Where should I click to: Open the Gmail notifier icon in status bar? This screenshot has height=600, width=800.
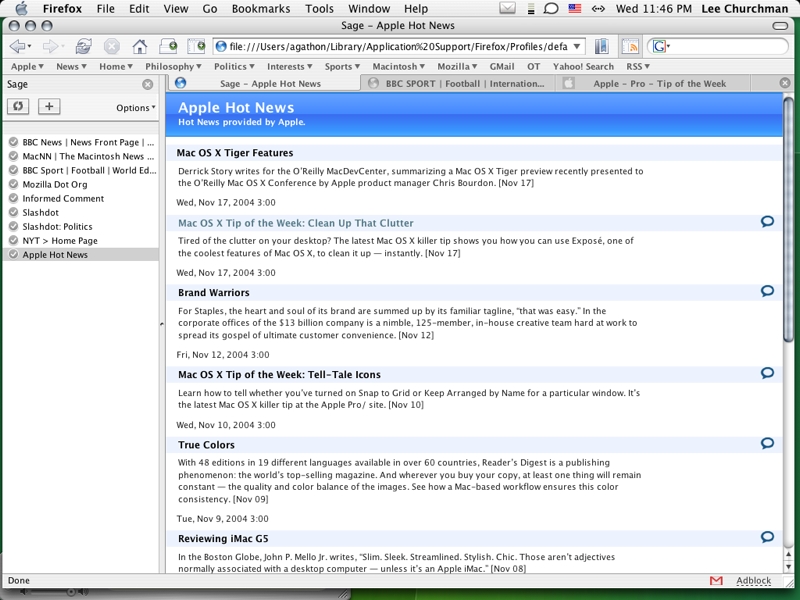pos(716,581)
